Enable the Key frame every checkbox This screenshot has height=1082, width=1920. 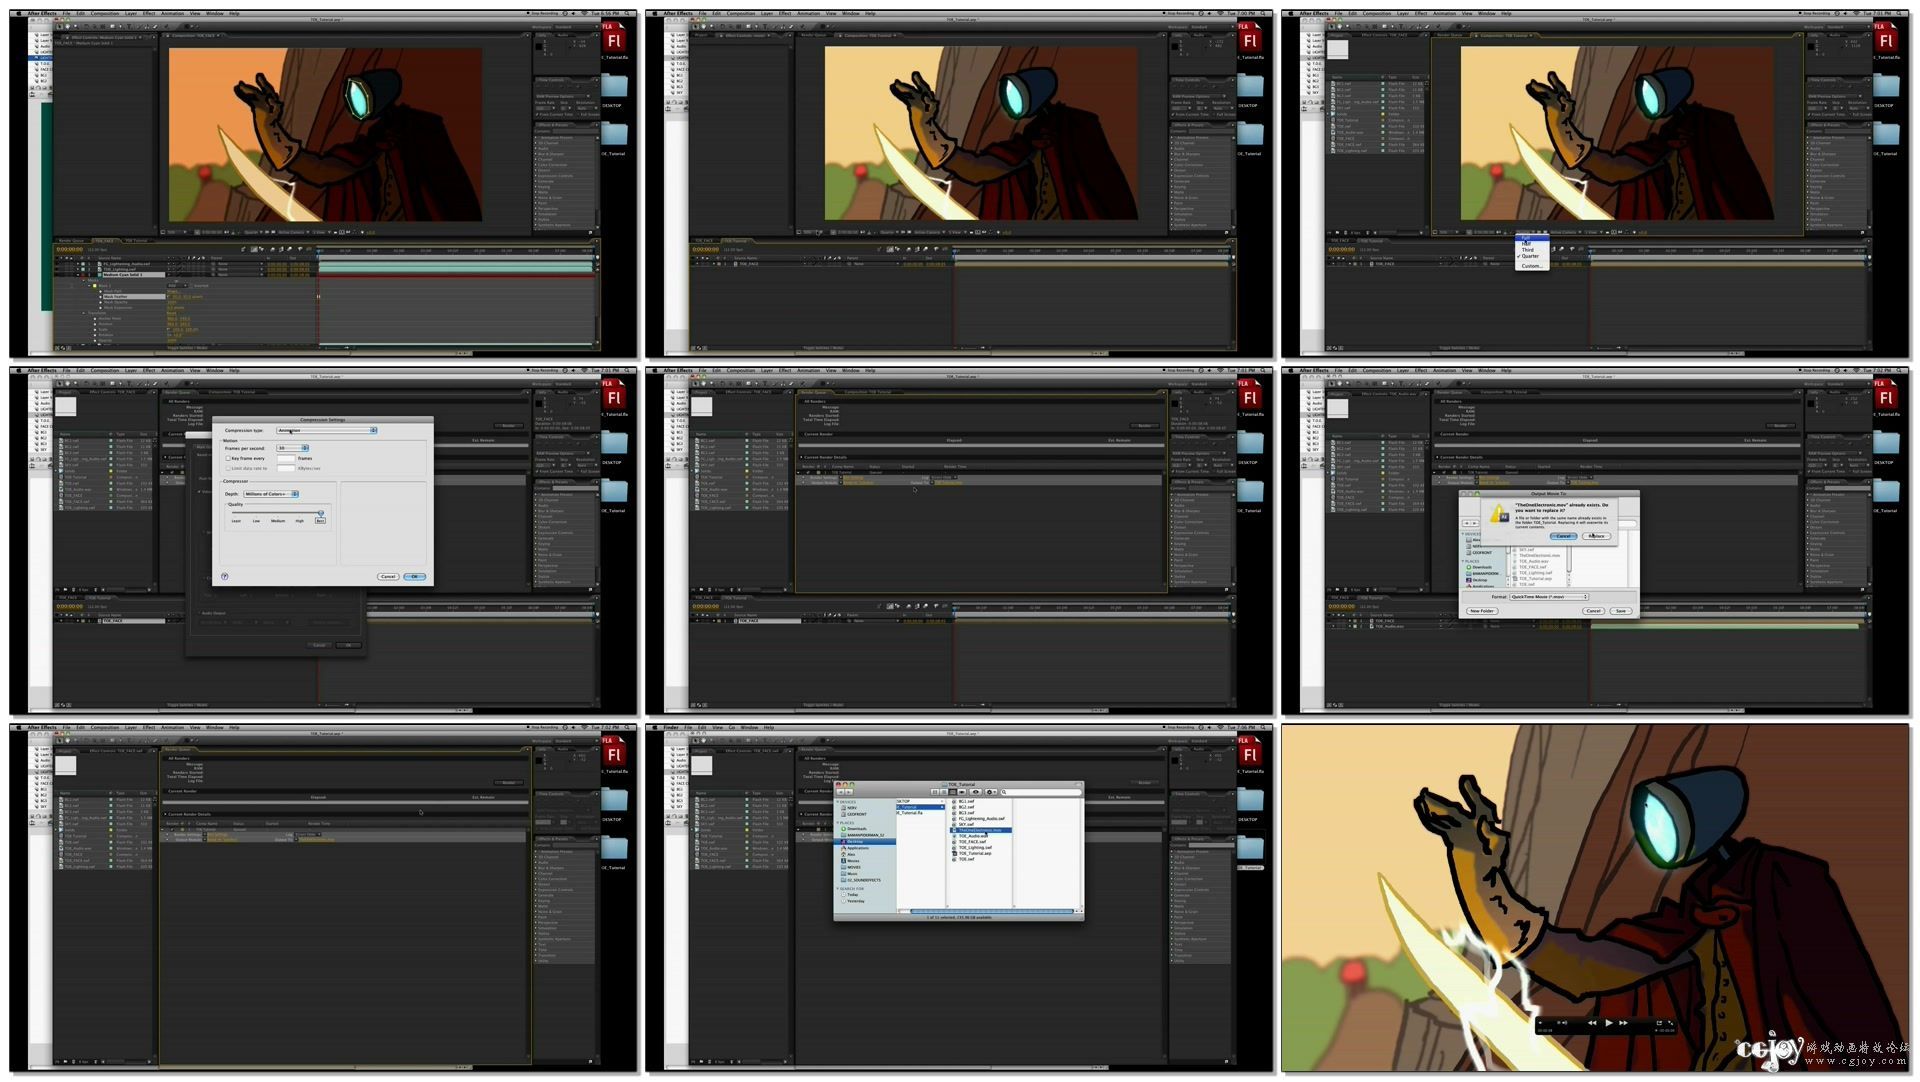coord(228,458)
